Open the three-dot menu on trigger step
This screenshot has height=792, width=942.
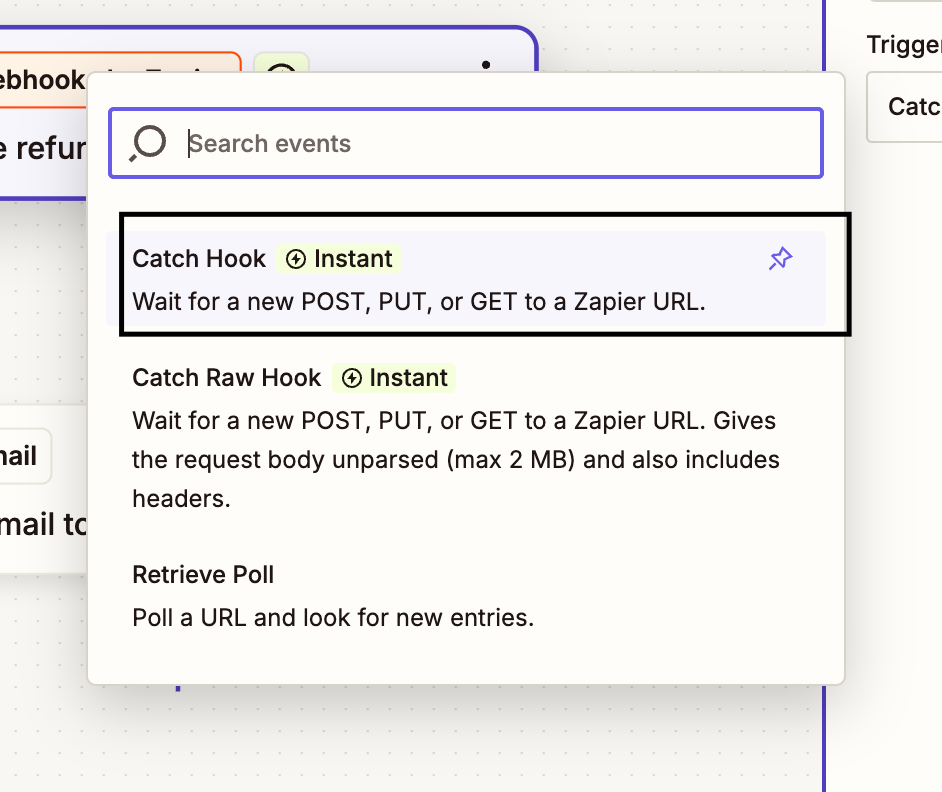[x=486, y=64]
